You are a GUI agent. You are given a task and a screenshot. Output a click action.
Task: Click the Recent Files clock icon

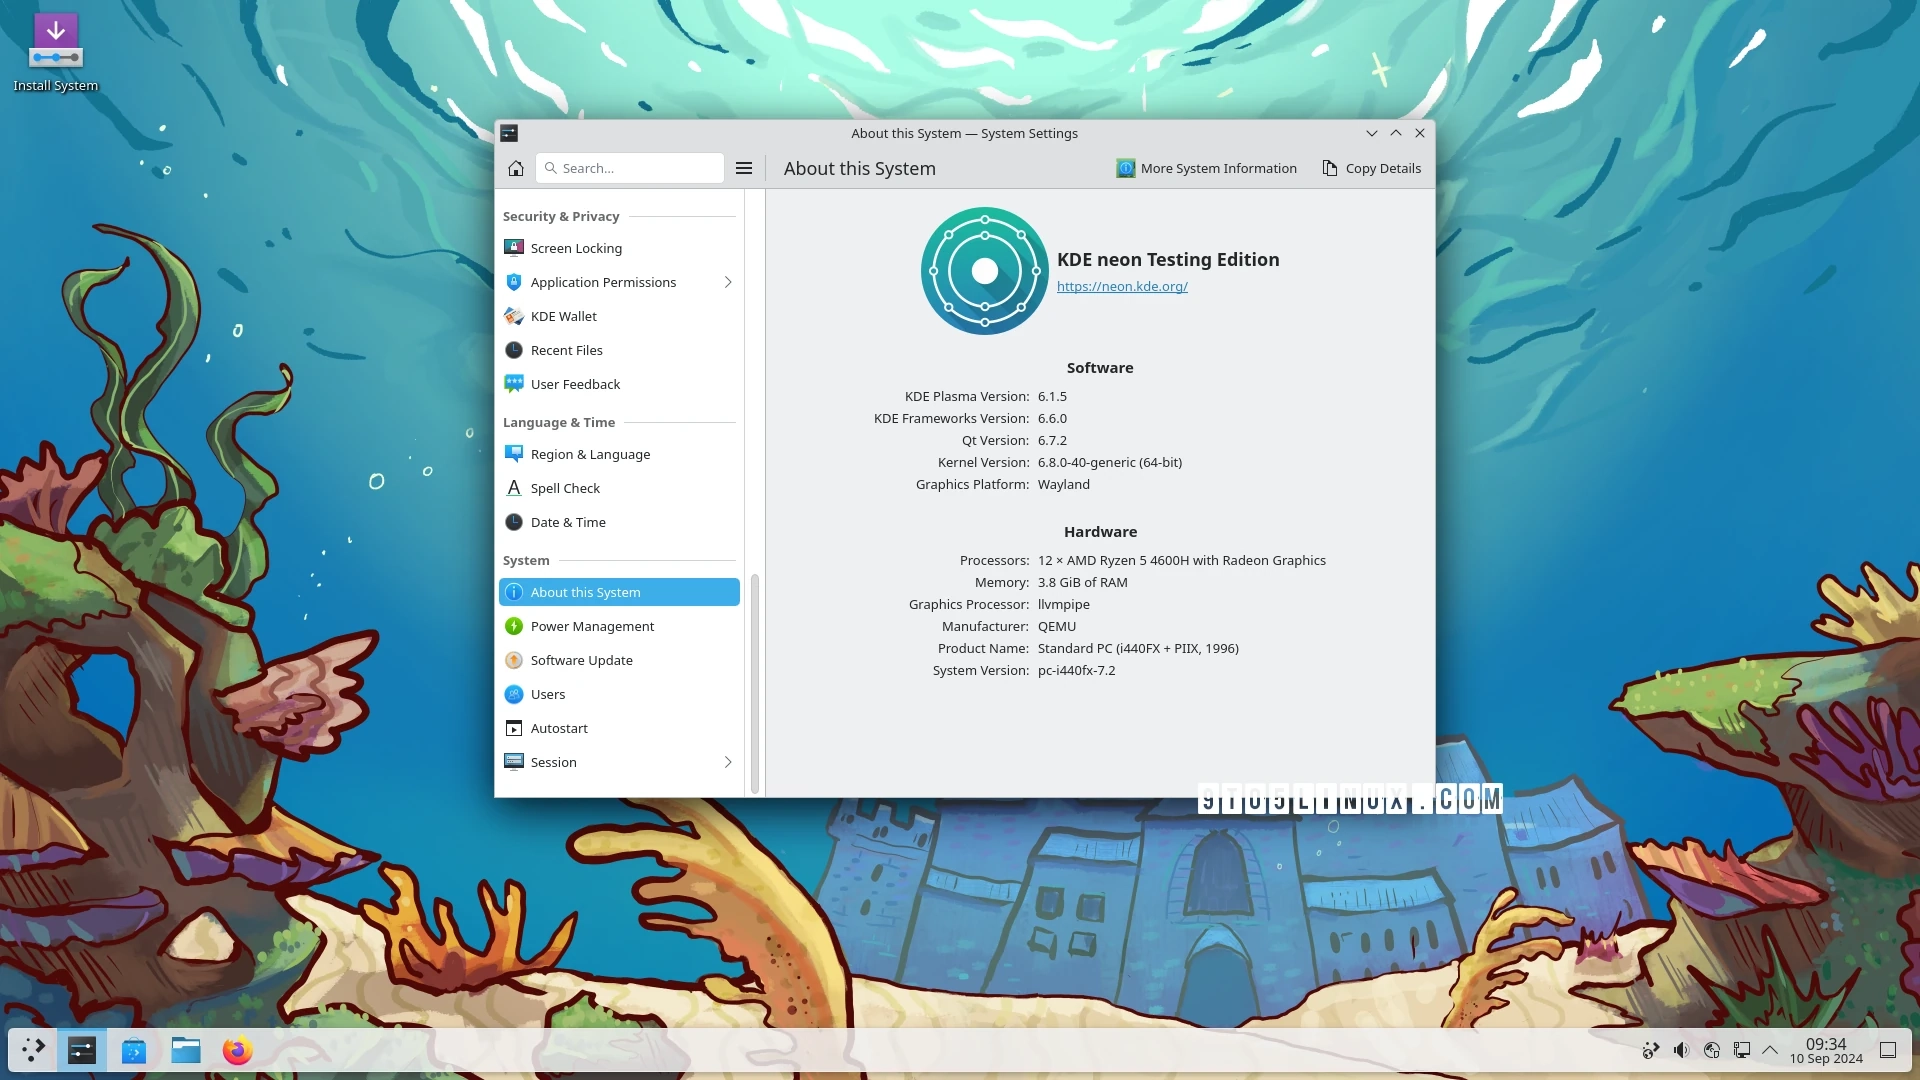tap(514, 350)
